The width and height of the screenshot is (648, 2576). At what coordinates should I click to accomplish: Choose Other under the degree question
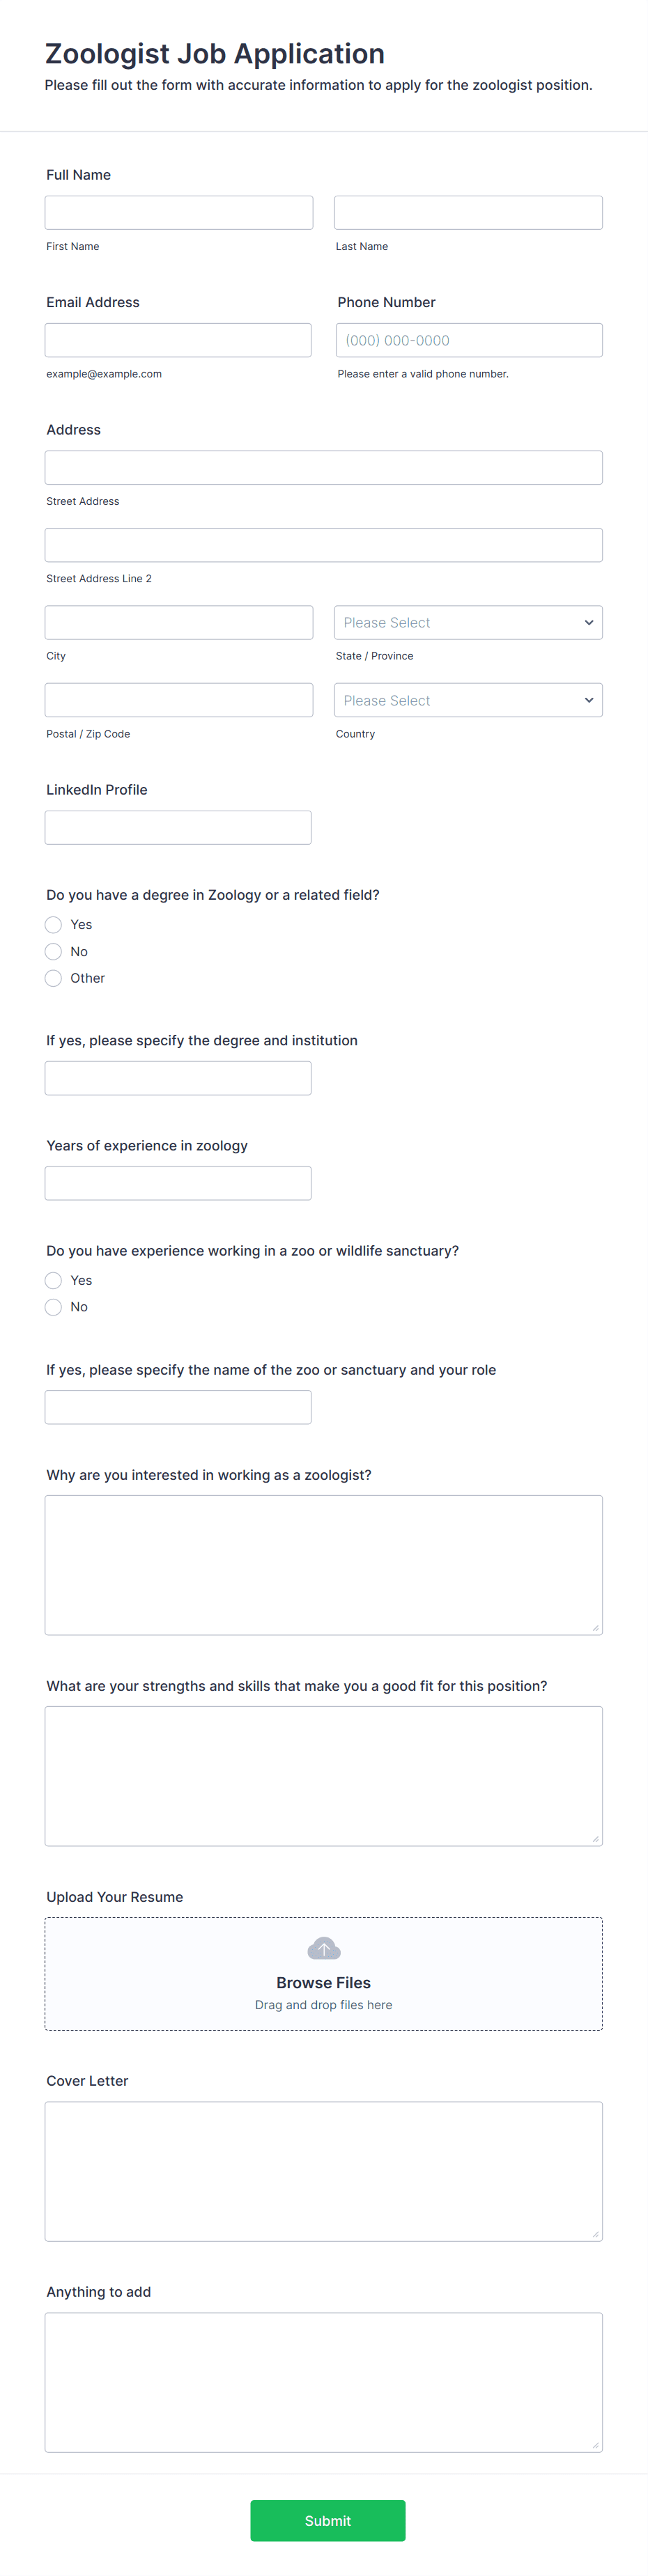tap(53, 978)
